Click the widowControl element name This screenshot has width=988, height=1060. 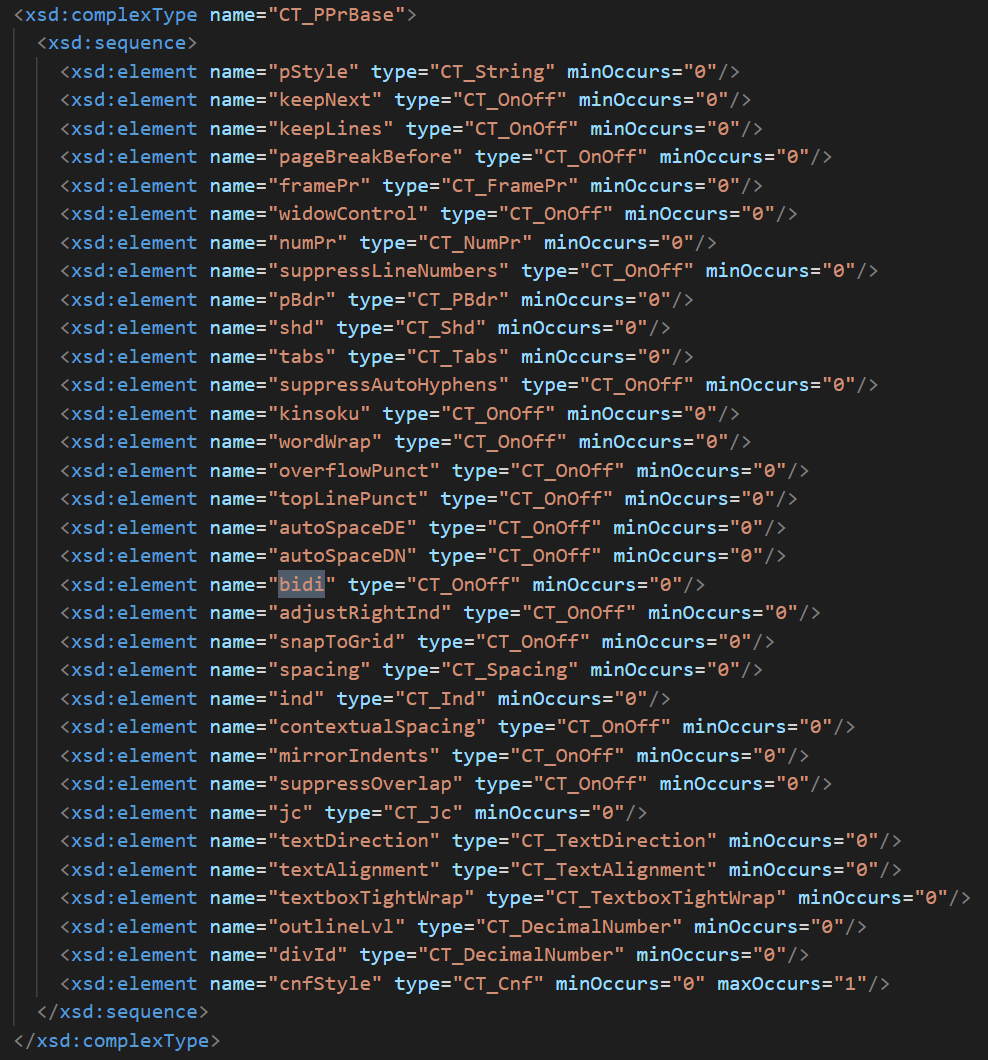[348, 214]
